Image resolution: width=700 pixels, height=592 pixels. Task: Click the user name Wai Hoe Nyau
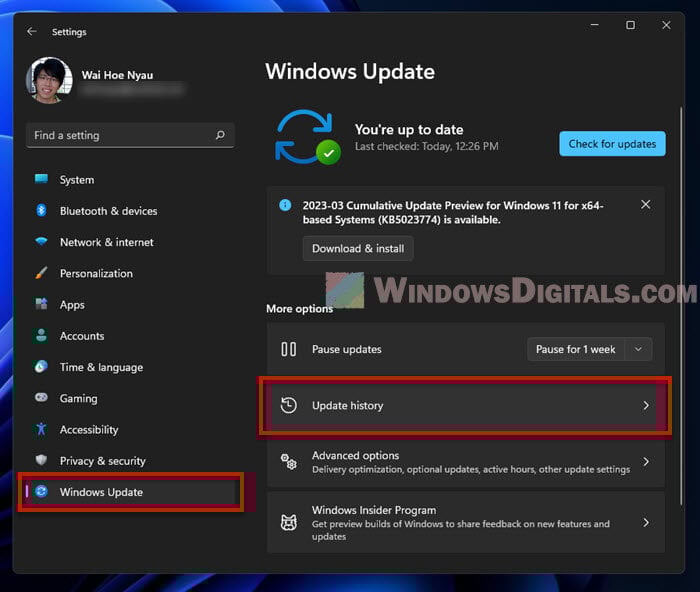pos(117,75)
